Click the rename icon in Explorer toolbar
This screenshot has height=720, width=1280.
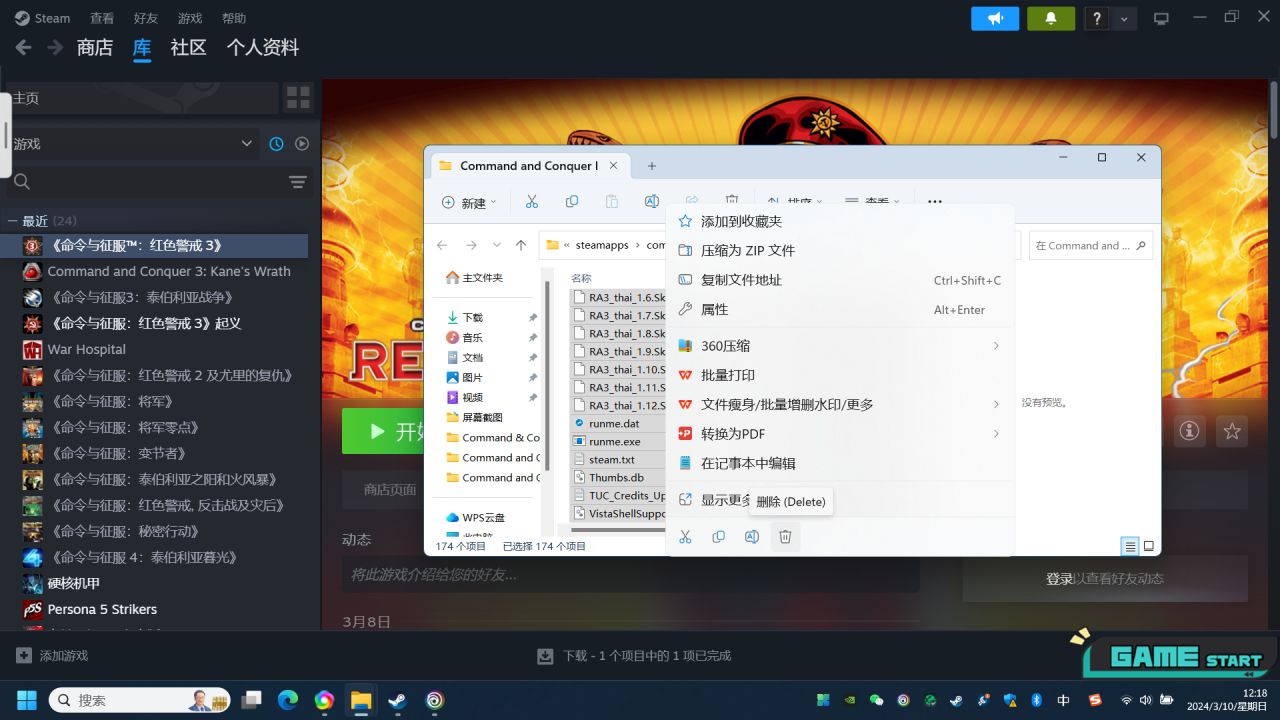pyautogui.click(x=652, y=202)
